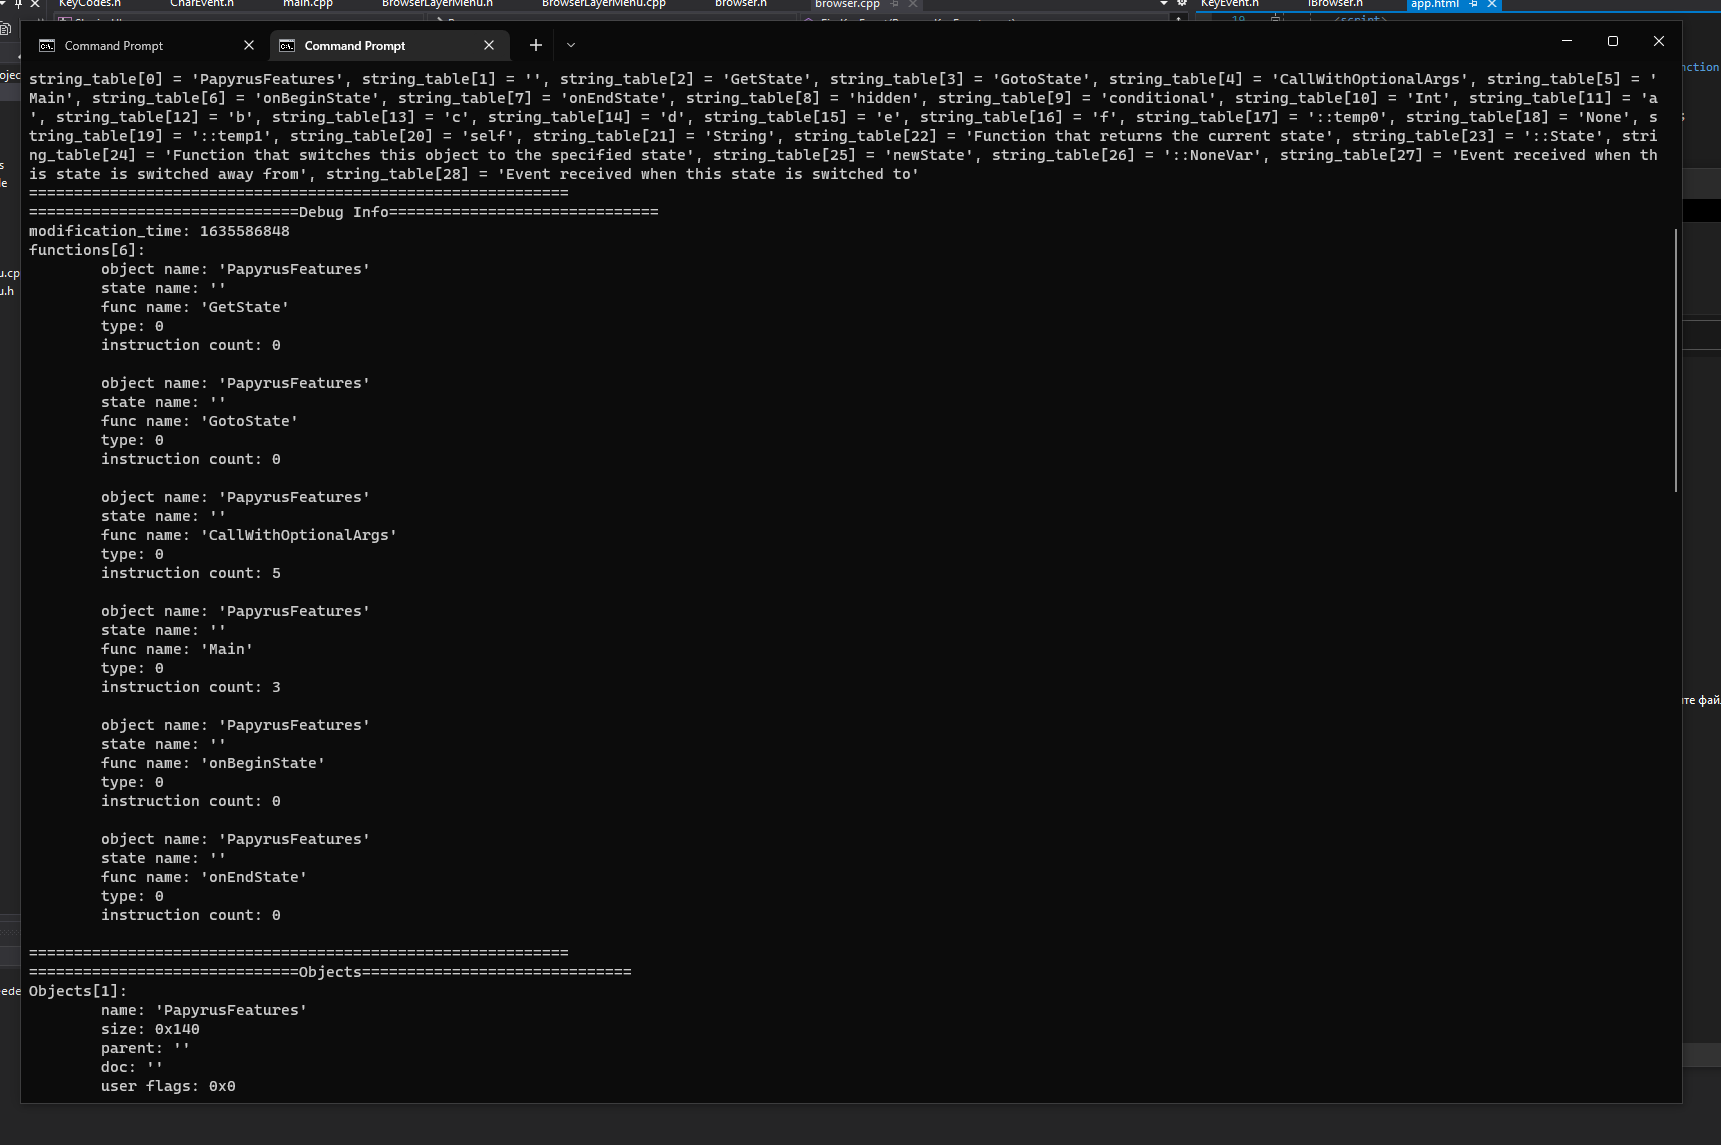Click the 'modification_time: 1635586848' line
Viewport: 1721px width, 1145px height.
point(159,231)
